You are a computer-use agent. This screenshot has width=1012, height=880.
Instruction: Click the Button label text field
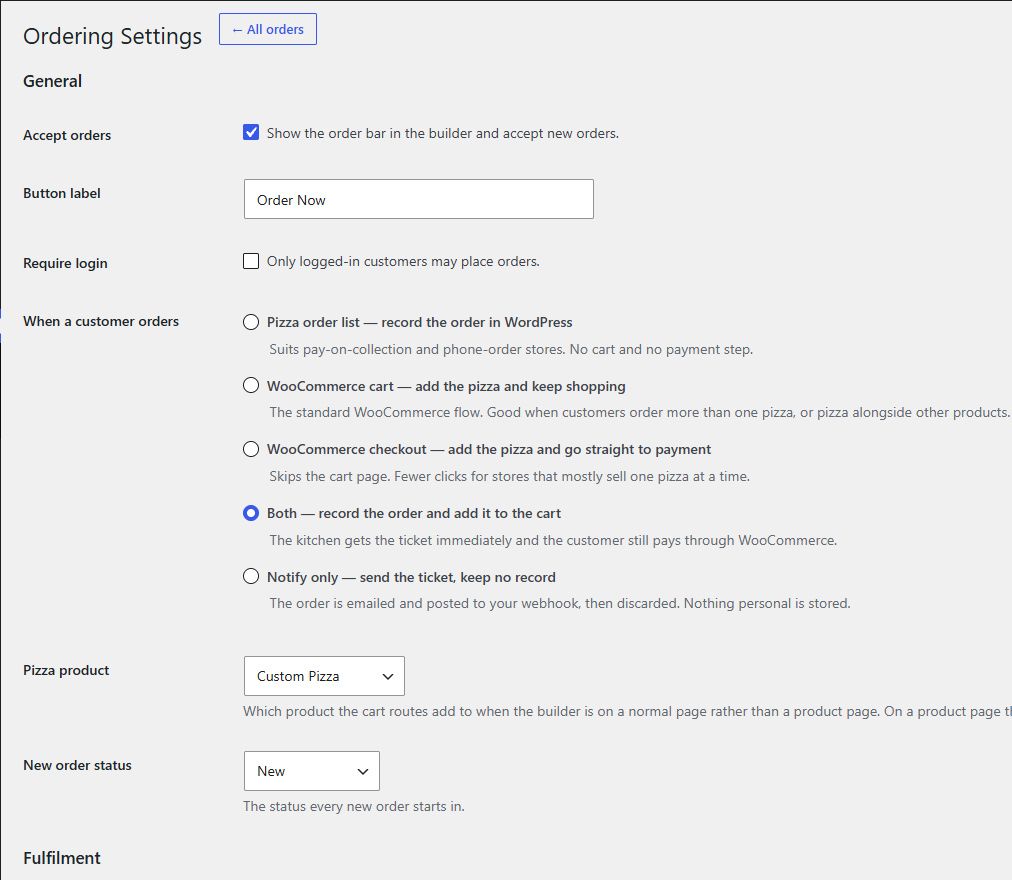418,199
